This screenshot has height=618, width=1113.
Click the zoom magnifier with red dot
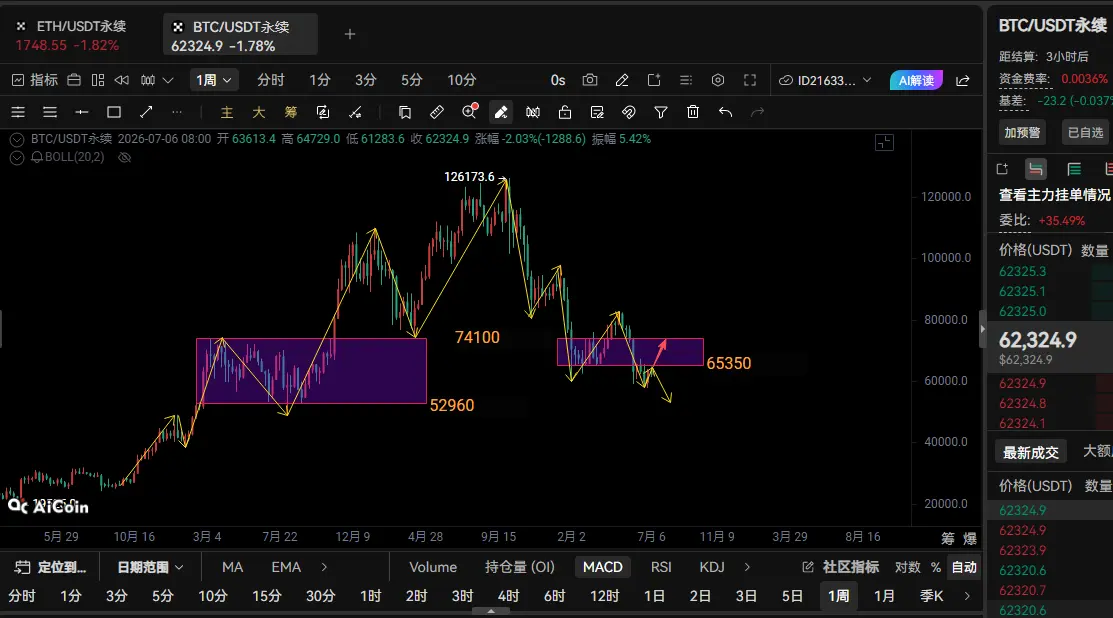(x=469, y=111)
